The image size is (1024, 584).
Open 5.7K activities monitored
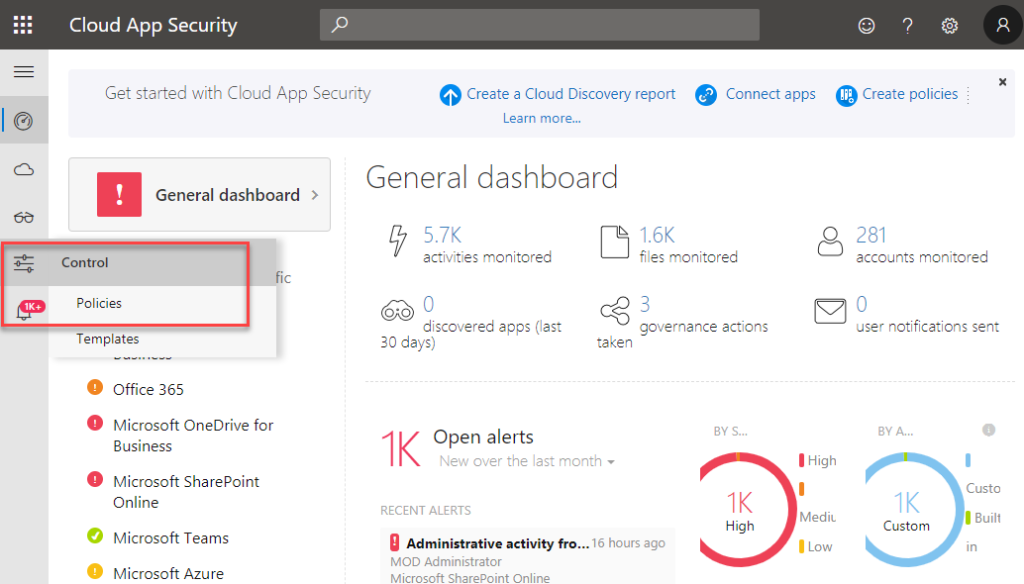442,235
